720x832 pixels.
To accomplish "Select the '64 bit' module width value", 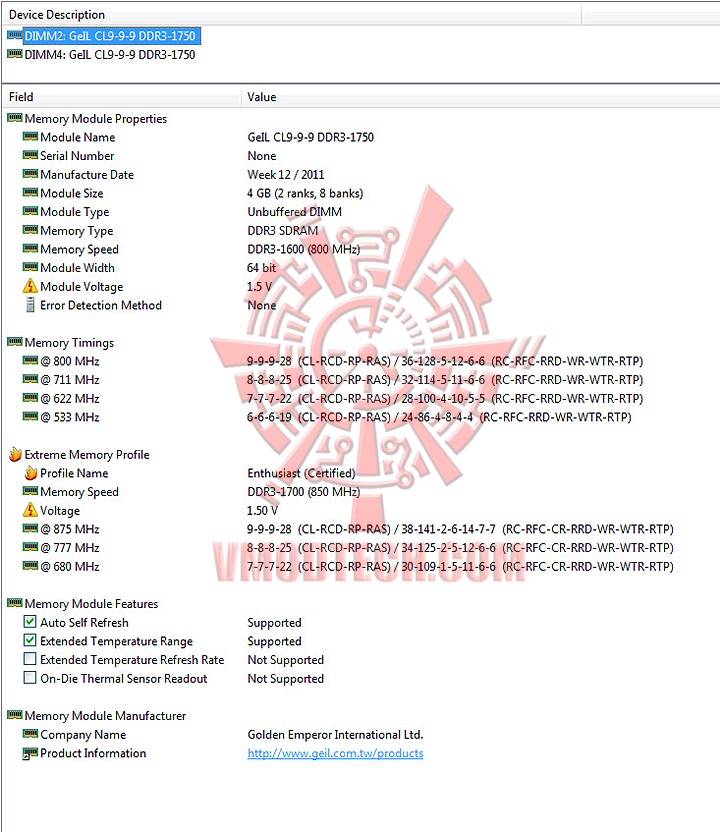I will [x=262, y=268].
